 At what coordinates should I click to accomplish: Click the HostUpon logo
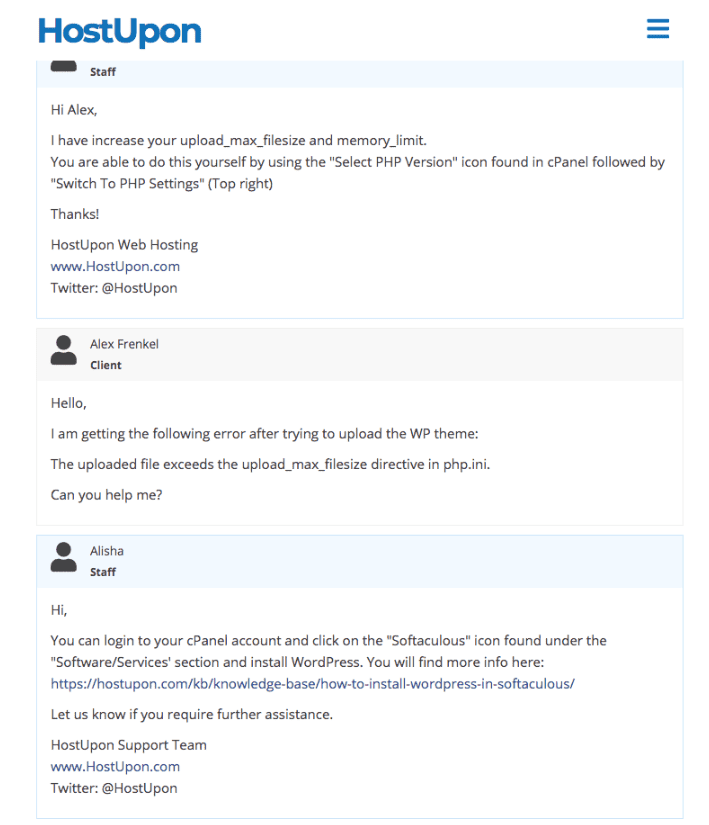pyautogui.click(x=120, y=32)
